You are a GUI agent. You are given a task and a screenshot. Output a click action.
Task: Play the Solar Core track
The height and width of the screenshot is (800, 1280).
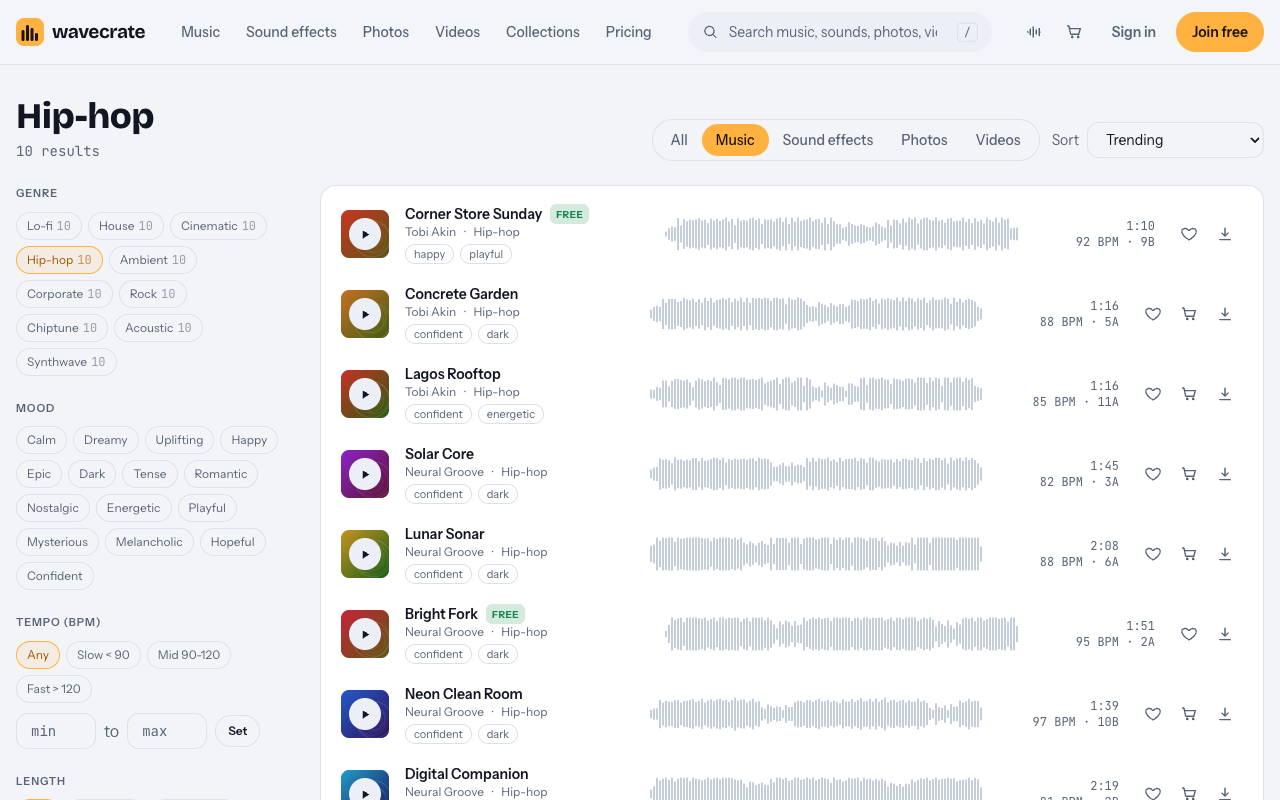(365, 474)
